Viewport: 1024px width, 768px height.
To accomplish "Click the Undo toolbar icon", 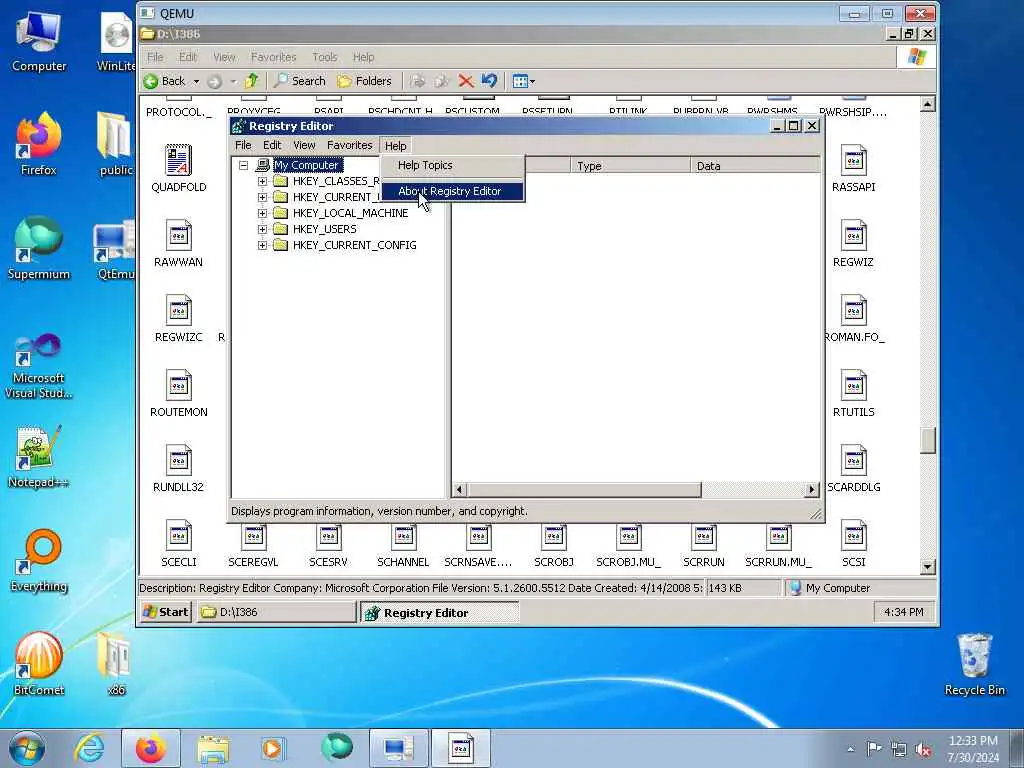I will 489,81.
